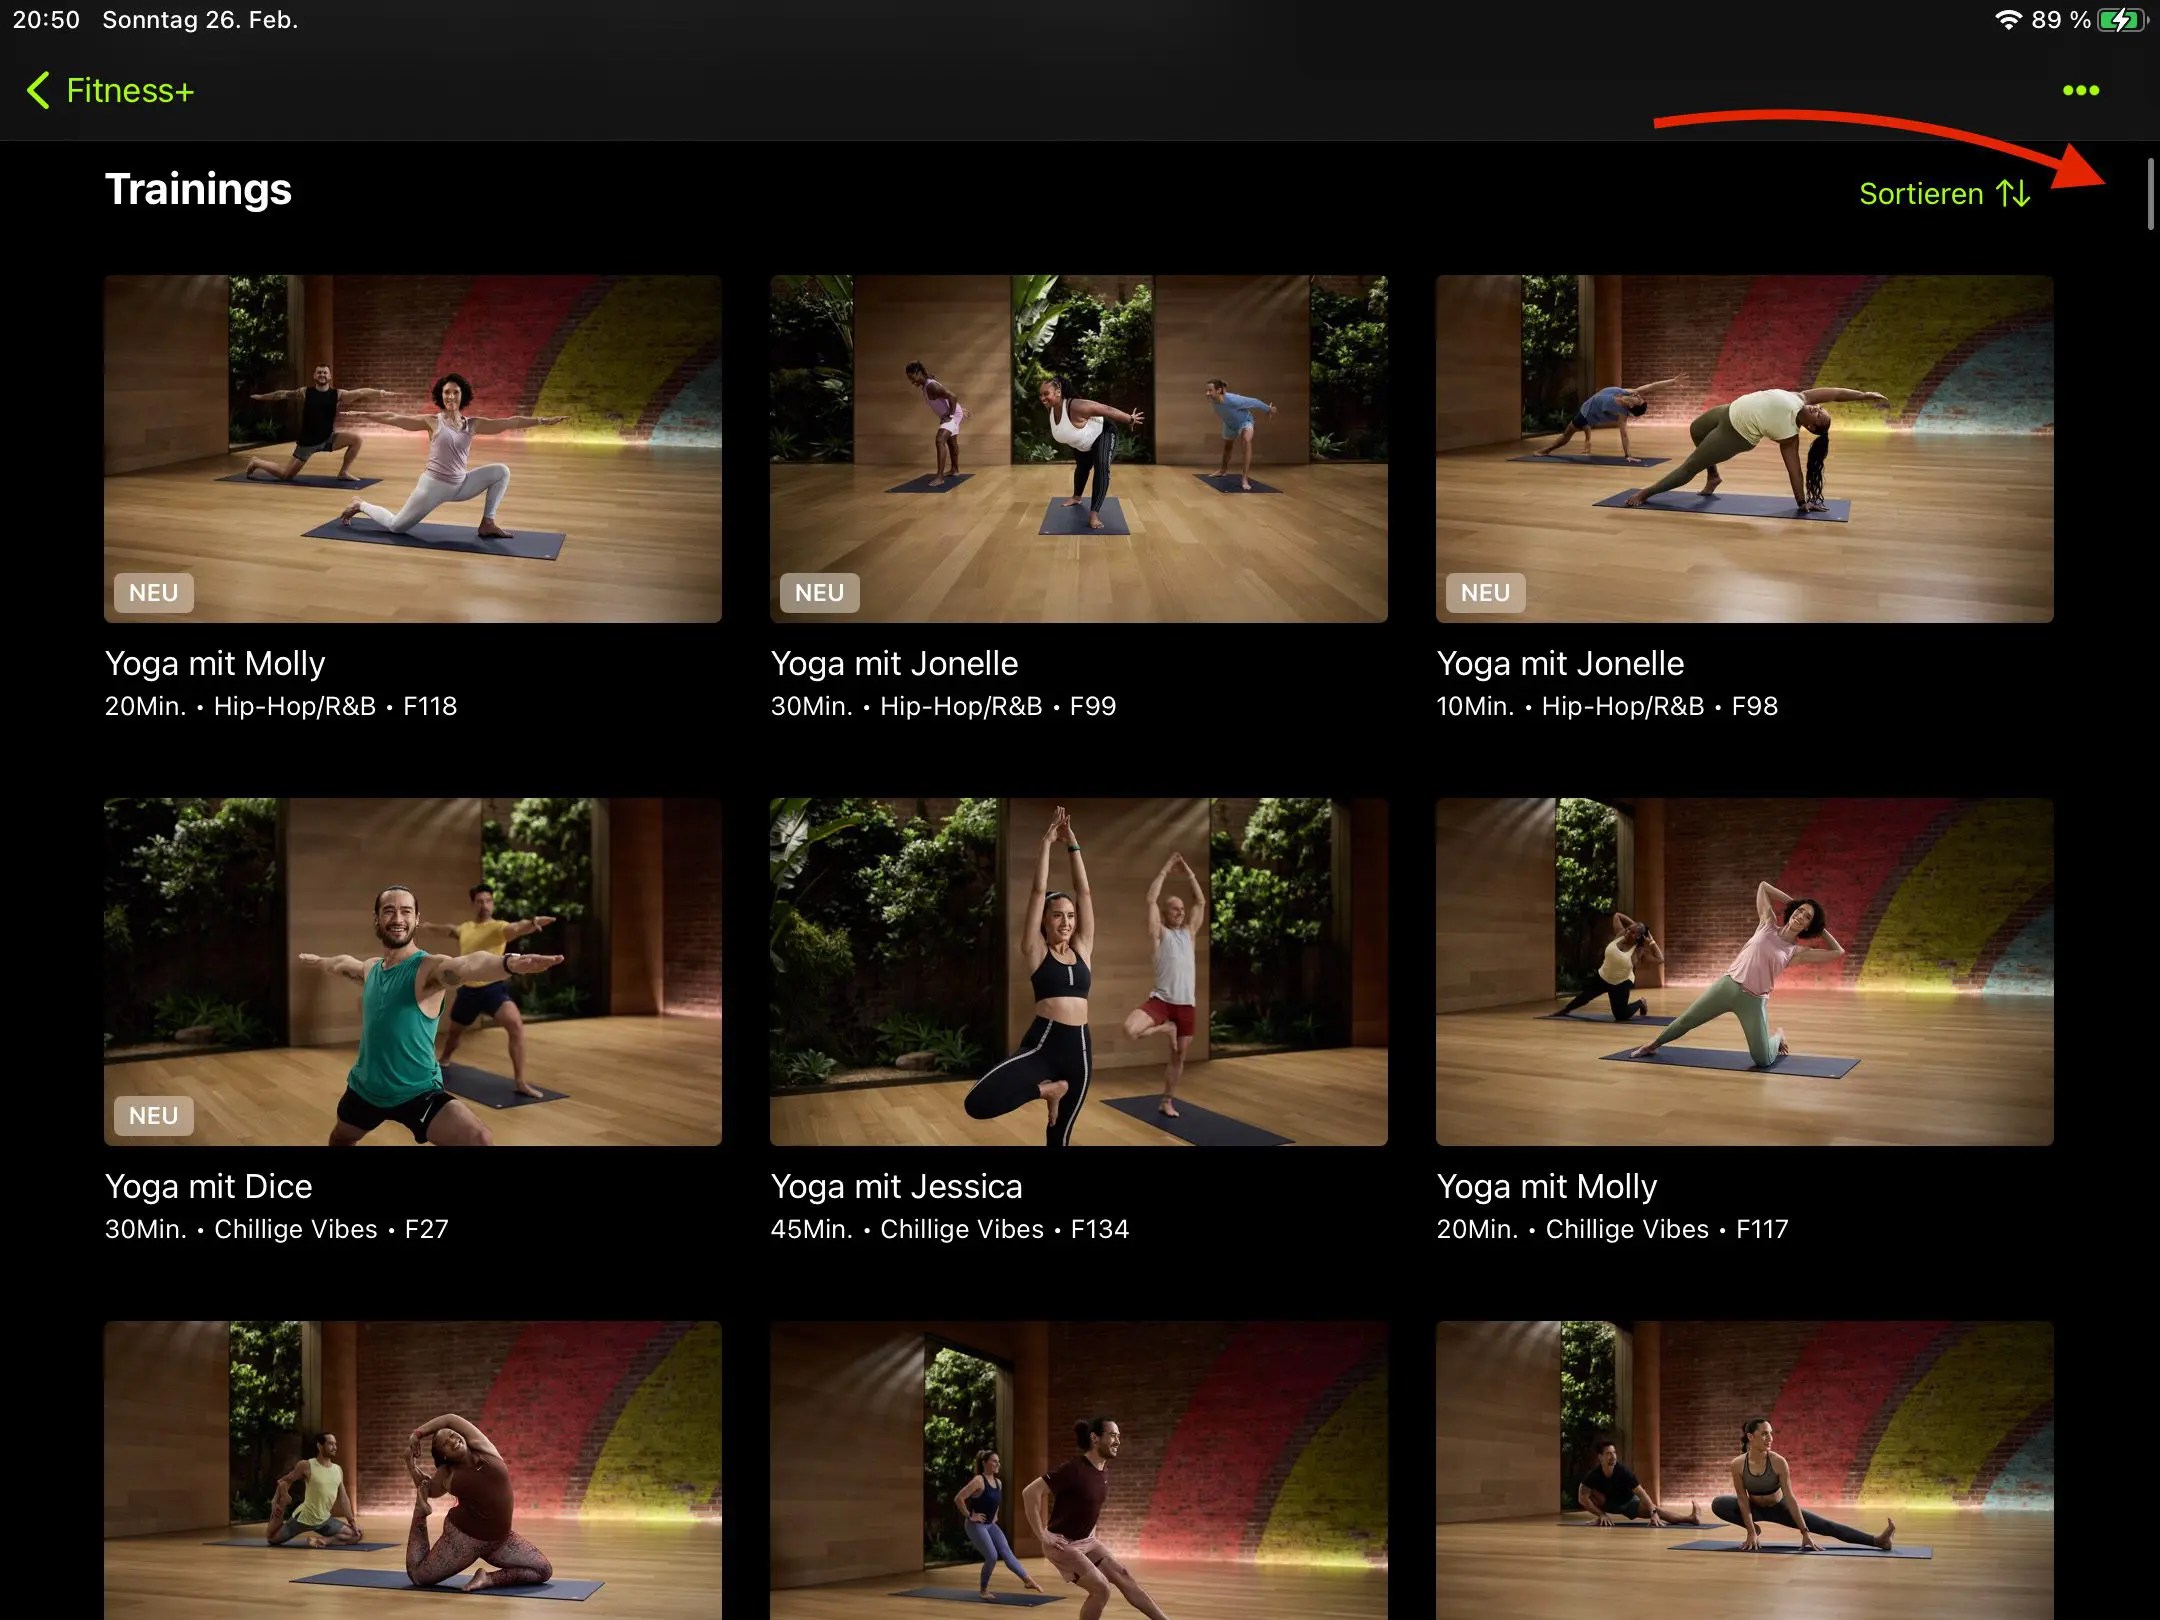
Task: Open bottom-right partially visible workout thumbnail
Action: (x=1744, y=1470)
